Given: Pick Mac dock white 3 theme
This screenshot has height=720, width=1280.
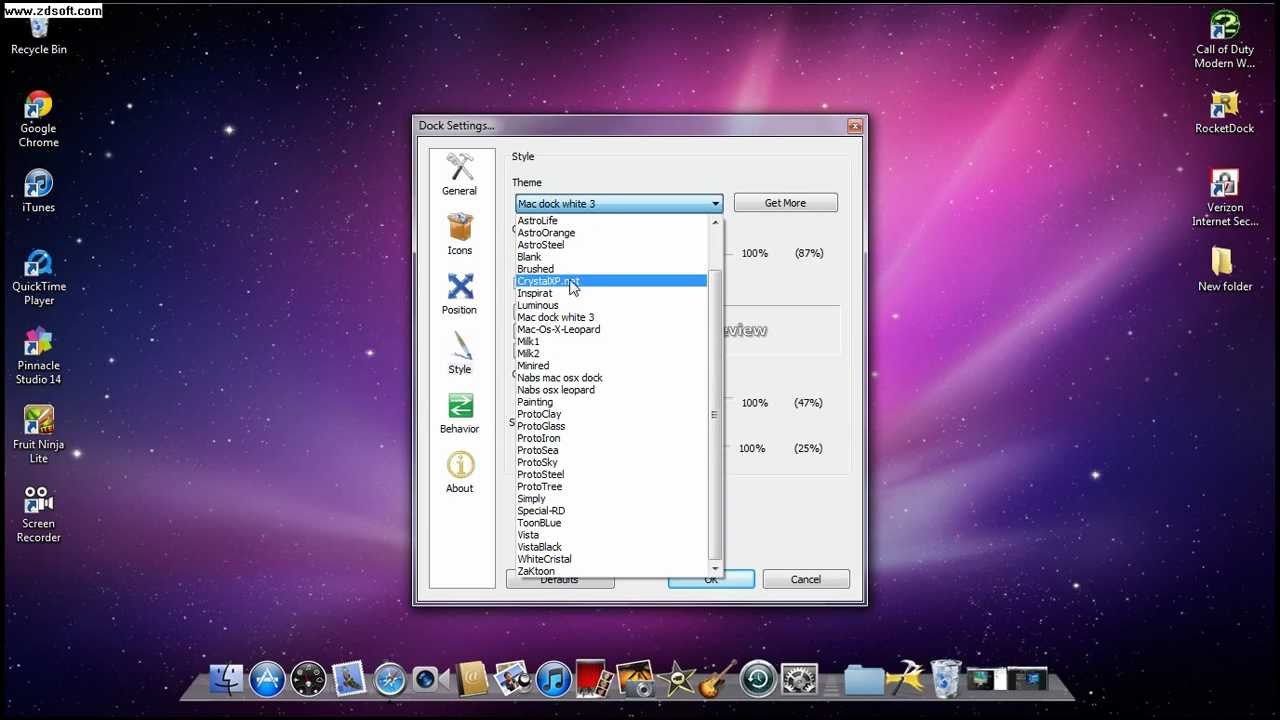Looking at the screenshot, I should pos(611,317).
